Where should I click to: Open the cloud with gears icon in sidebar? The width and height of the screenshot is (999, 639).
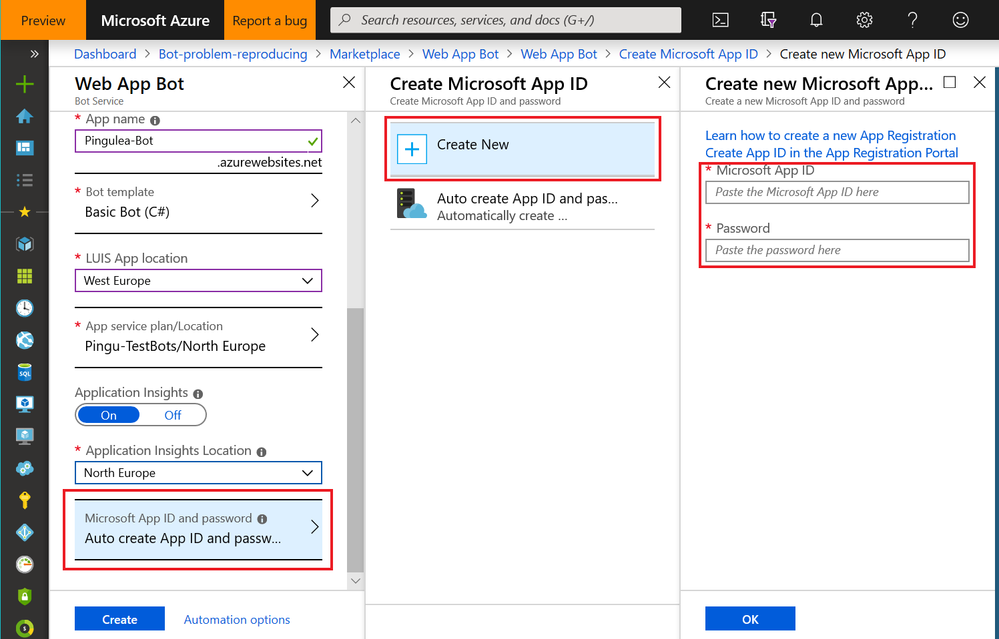24,468
